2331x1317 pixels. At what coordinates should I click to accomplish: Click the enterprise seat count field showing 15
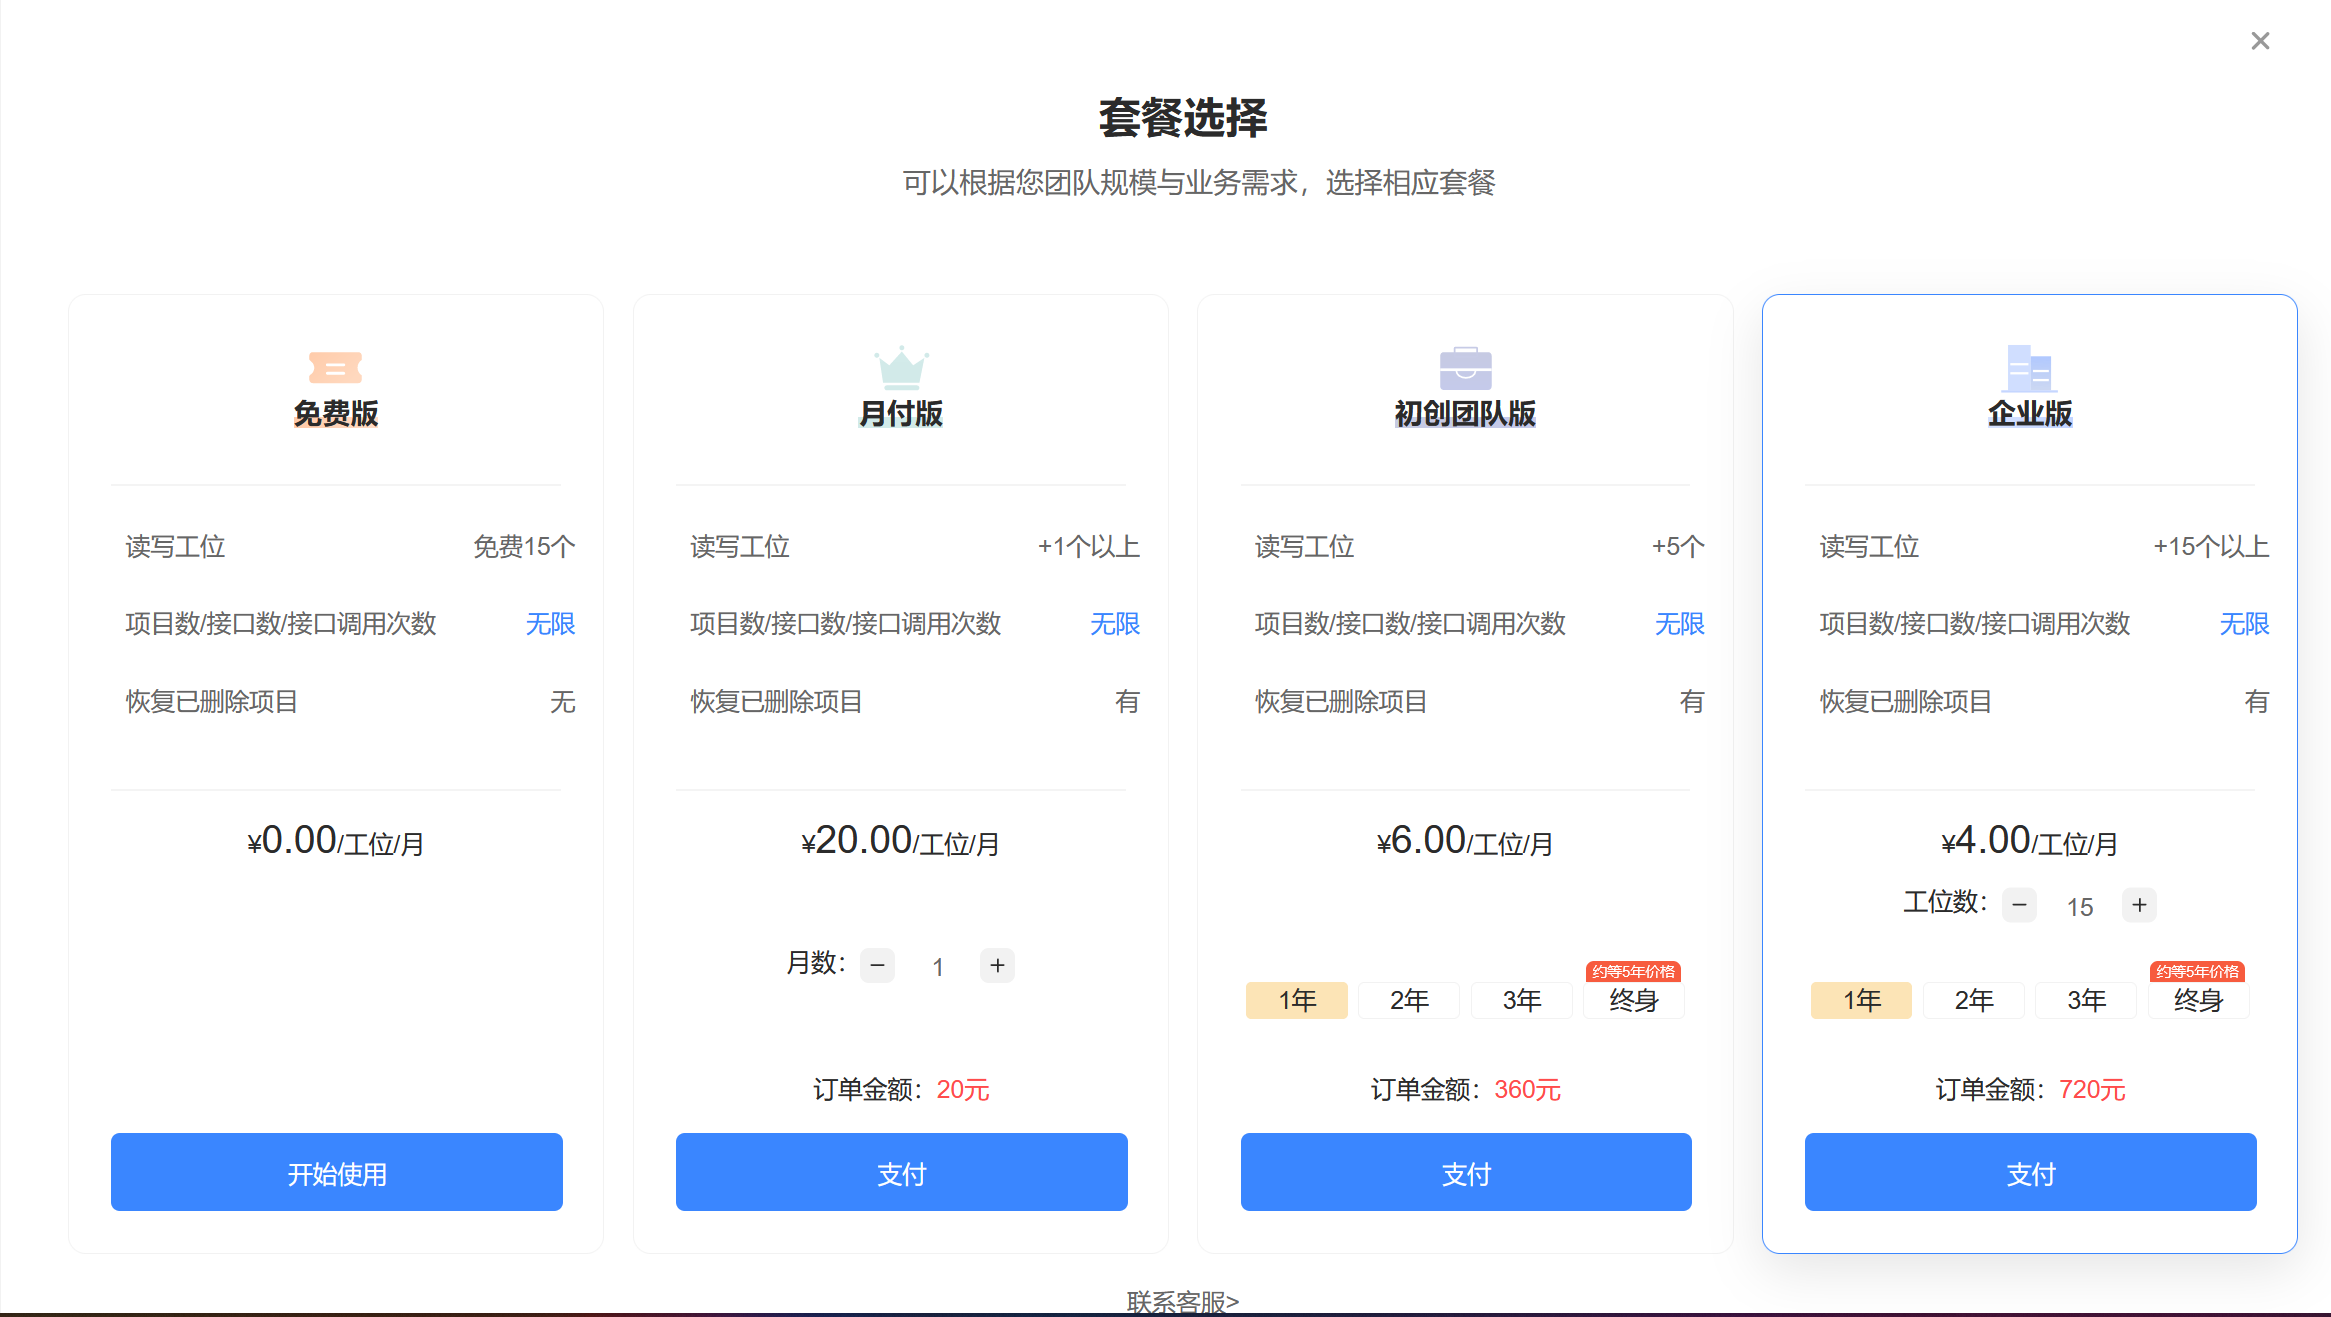point(2080,907)
